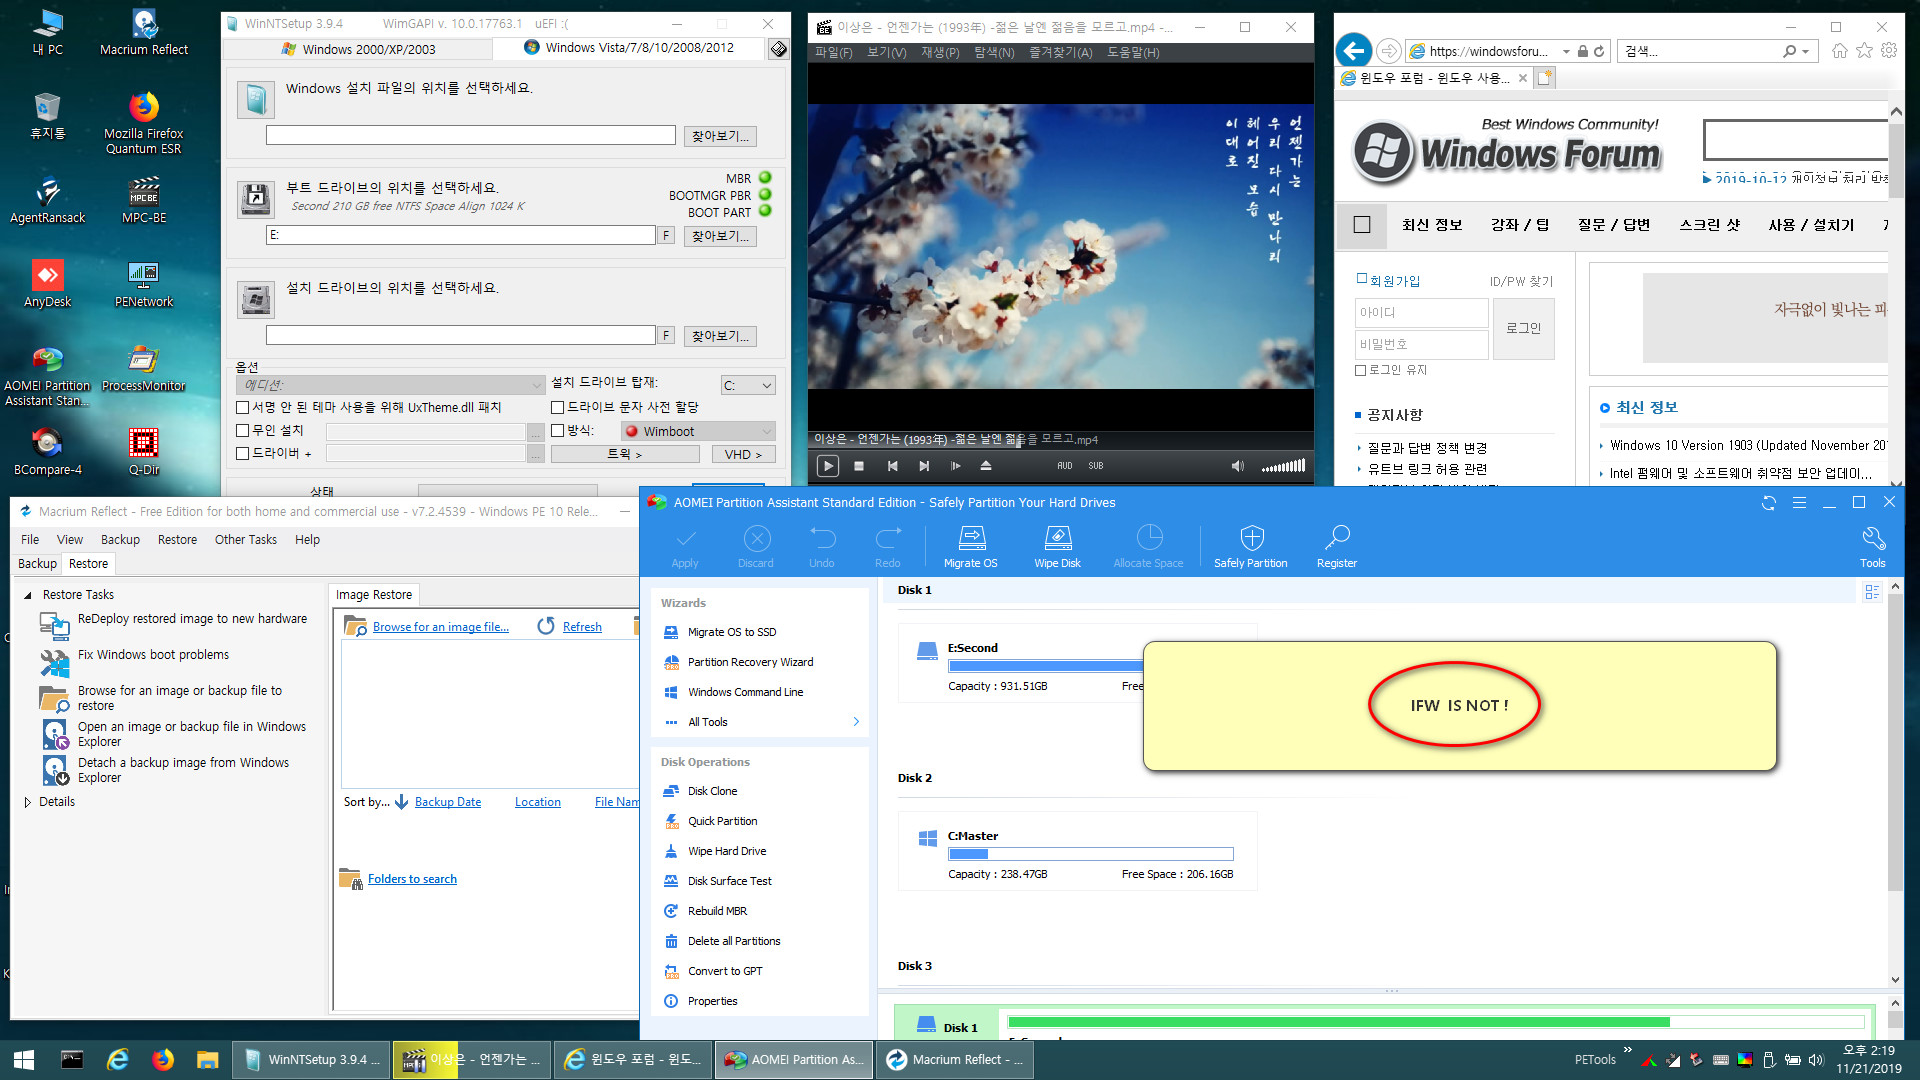The height and width of the screenshot is (1080, 1920).
Task: Open install drive letter C: dropdown
Action: pyautogui.click(x=748, y=385)
